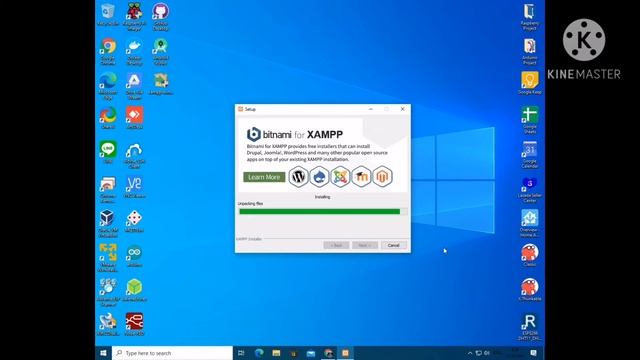Image resolution: width=640 pixels, height=360 pixels.
Task: Cancel the XAMPP installation
Action: tap(393, 245)
